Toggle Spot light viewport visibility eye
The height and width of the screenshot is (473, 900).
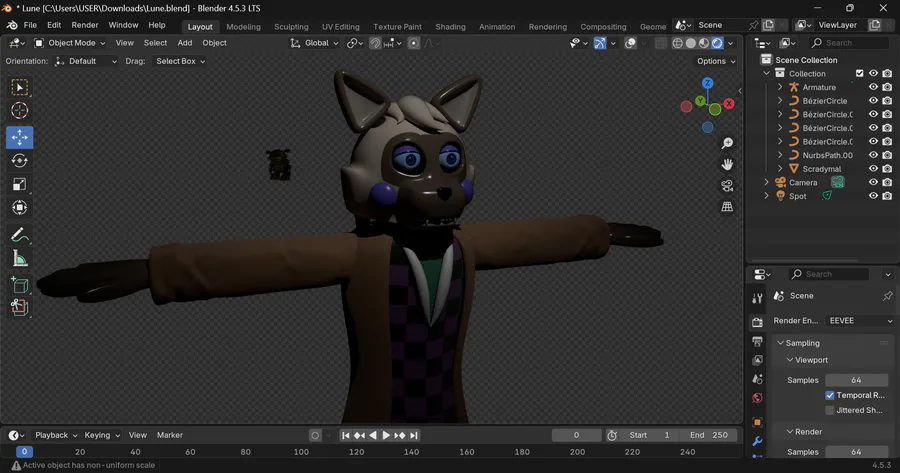[873, 196]
